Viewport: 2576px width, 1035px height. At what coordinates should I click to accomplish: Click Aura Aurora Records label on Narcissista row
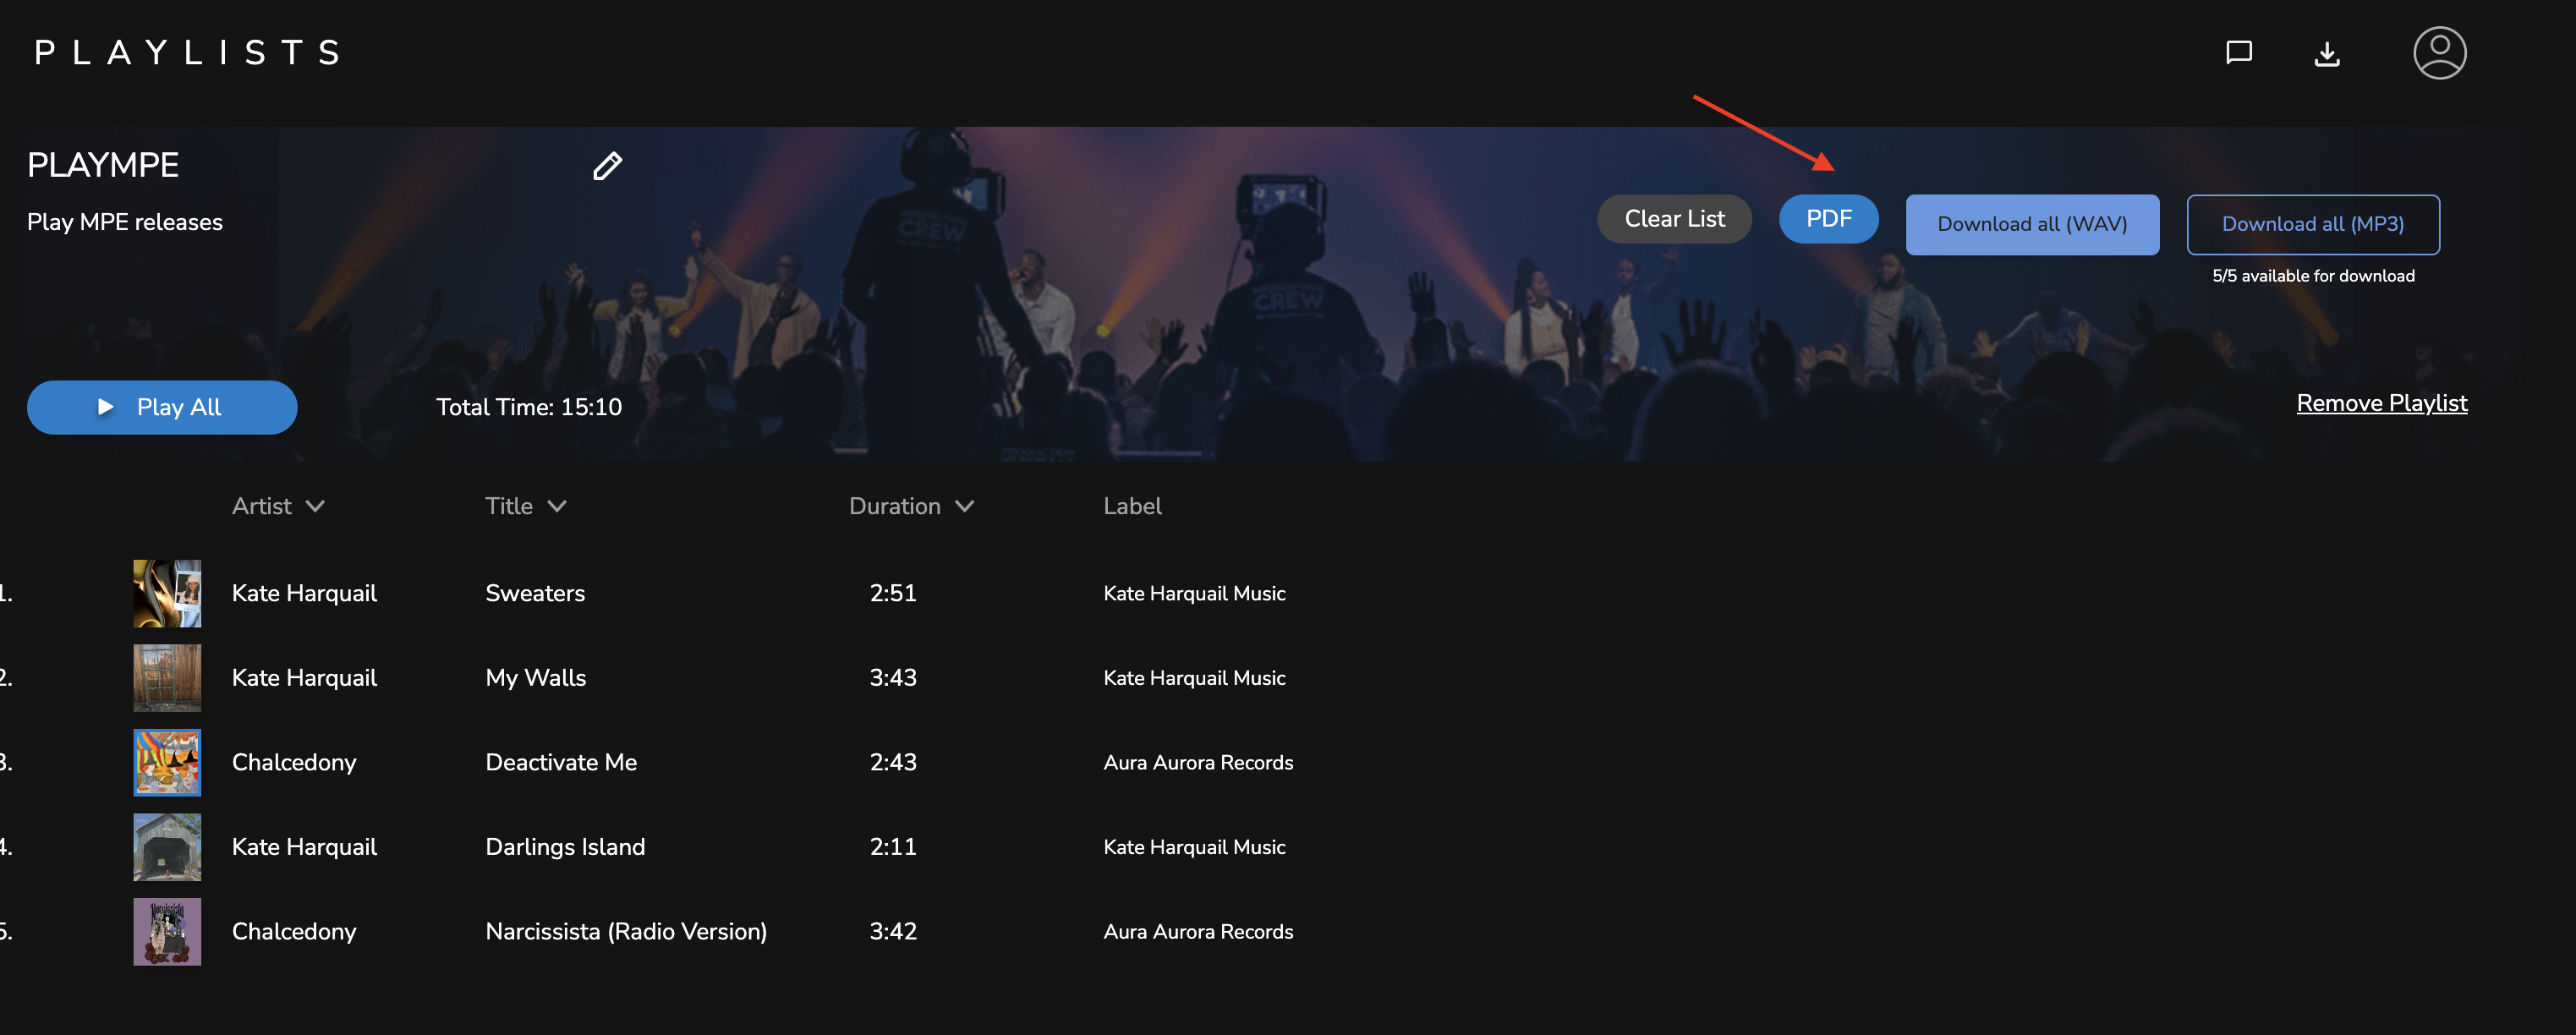[x=1198, y=931]
